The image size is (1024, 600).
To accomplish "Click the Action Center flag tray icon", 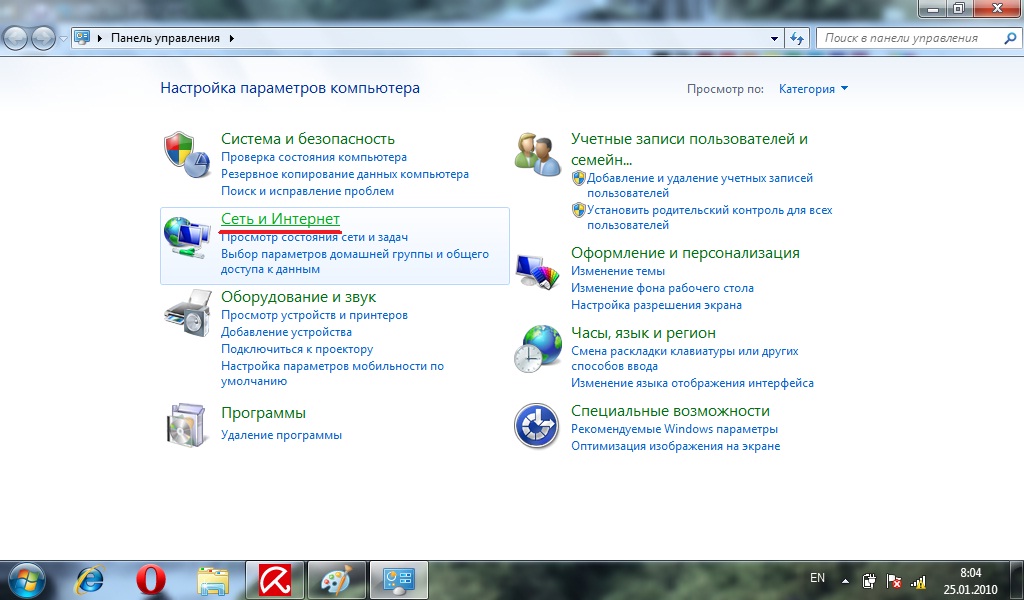I will click(894, 581).
